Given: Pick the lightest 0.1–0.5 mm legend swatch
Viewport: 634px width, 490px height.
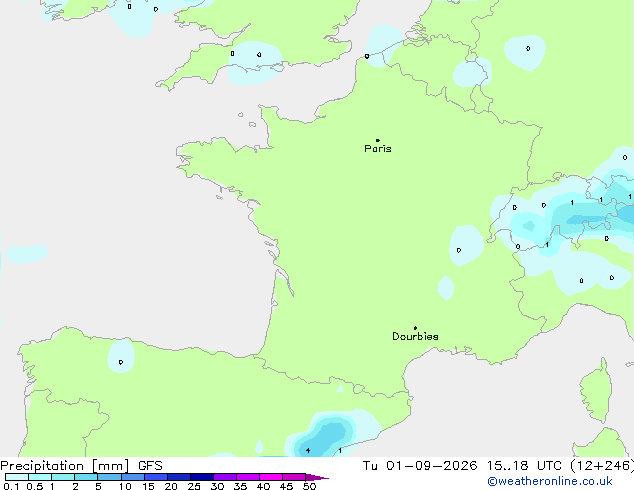Looking at the screenshot, I should (x=17, y=477).
